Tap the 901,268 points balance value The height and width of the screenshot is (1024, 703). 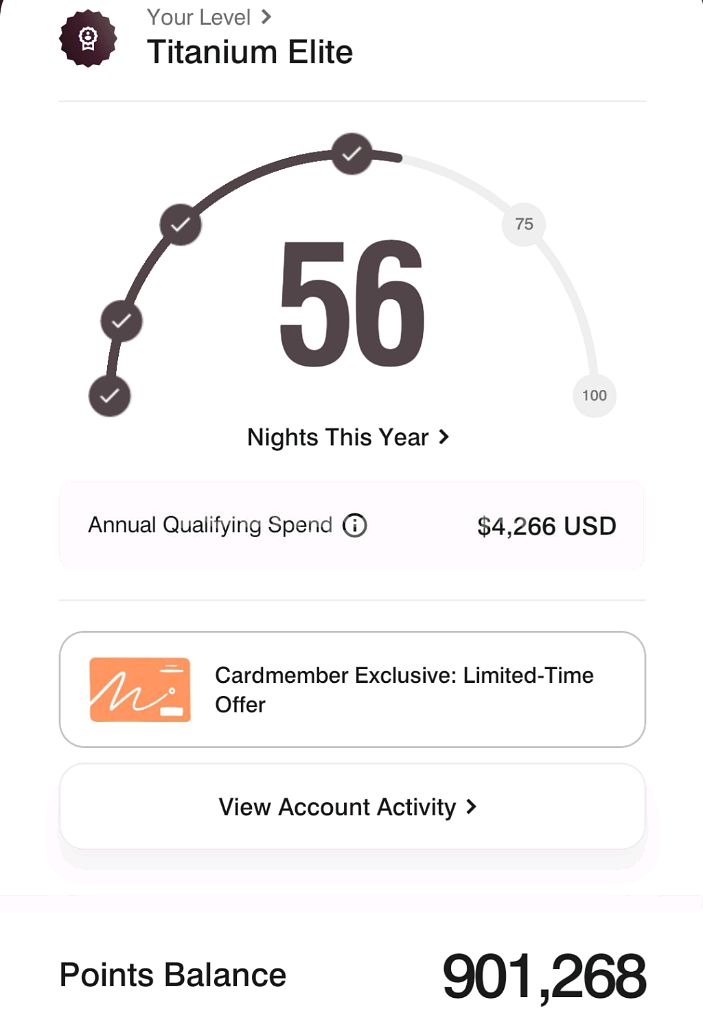pyautogui.click(x=543, y=977)
